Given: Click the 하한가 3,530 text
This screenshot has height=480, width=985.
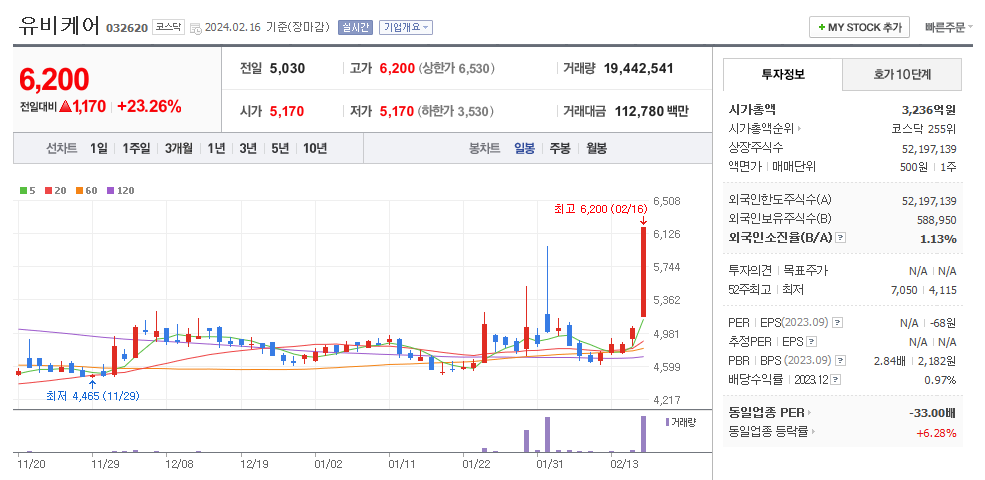Looking at the screenshot, I should coord(457,112).
